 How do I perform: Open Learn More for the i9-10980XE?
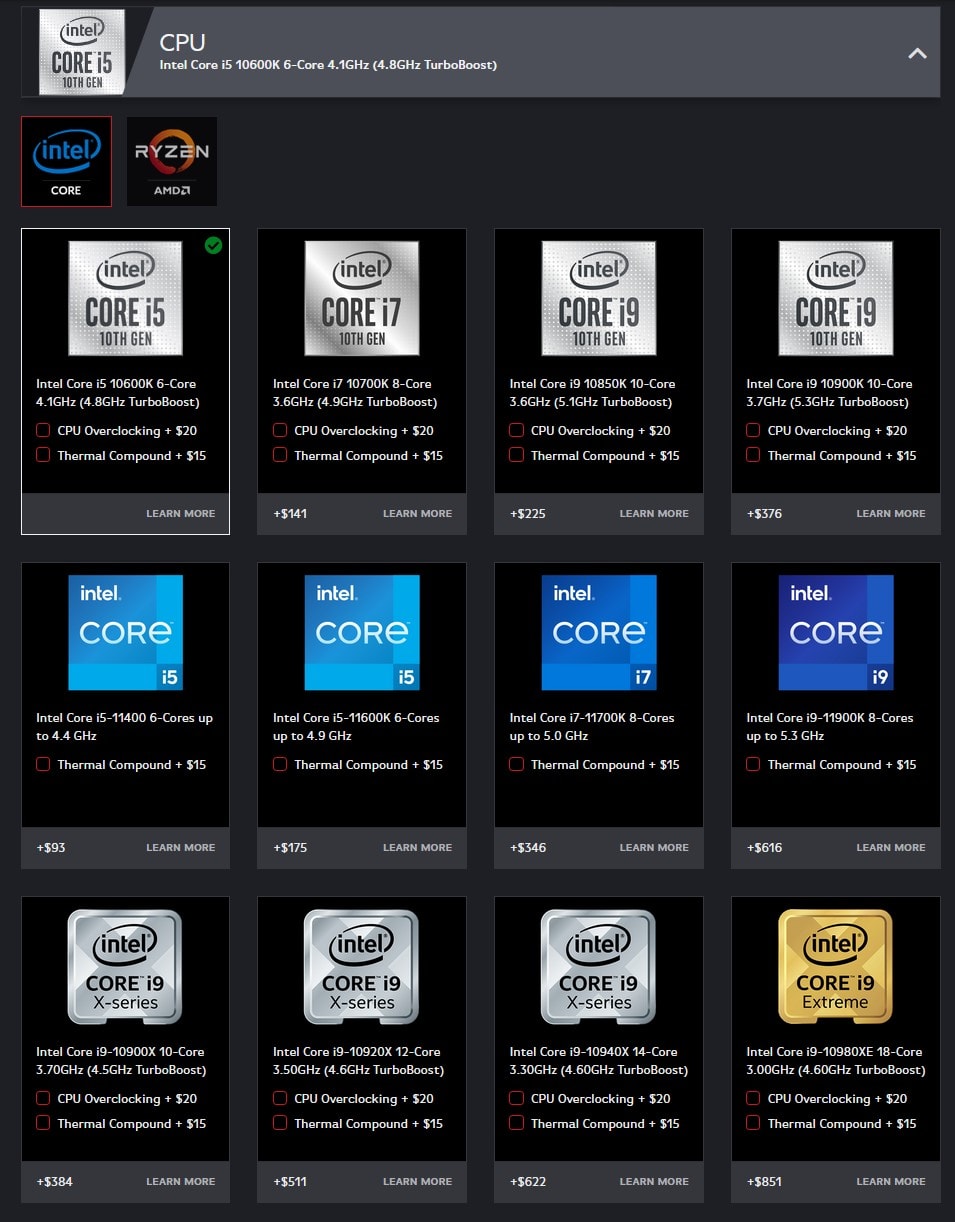pyautogui.click(x=890, y=1181)
